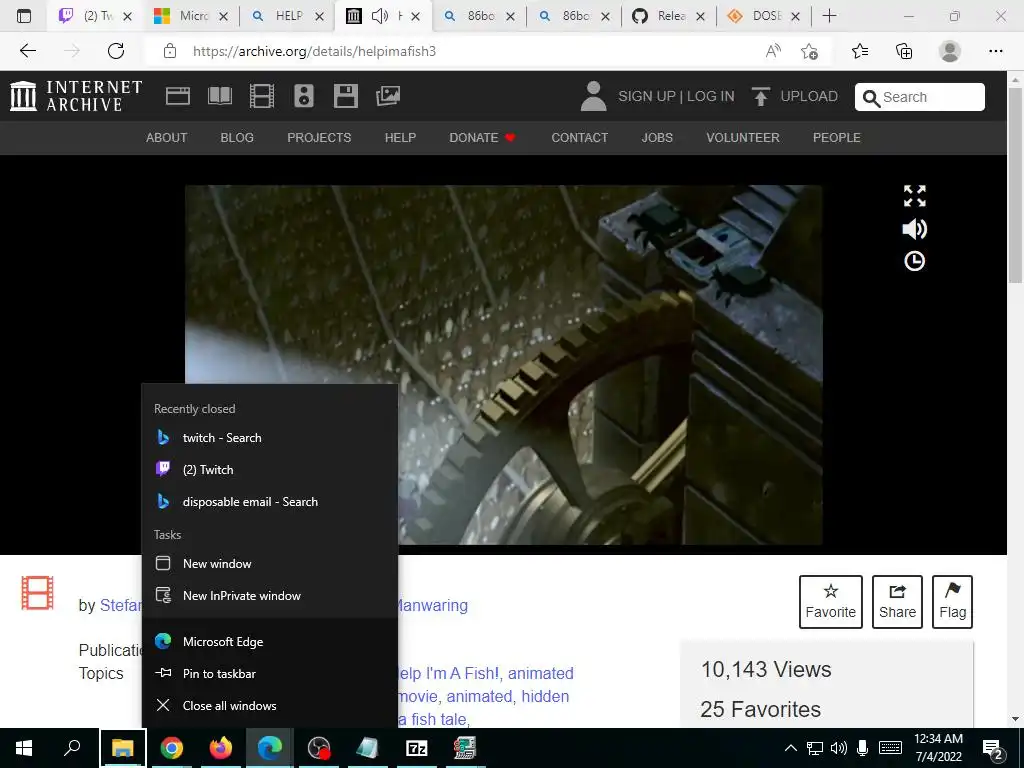Click the user avatar silhouette icon

click(x=593, y=96)
